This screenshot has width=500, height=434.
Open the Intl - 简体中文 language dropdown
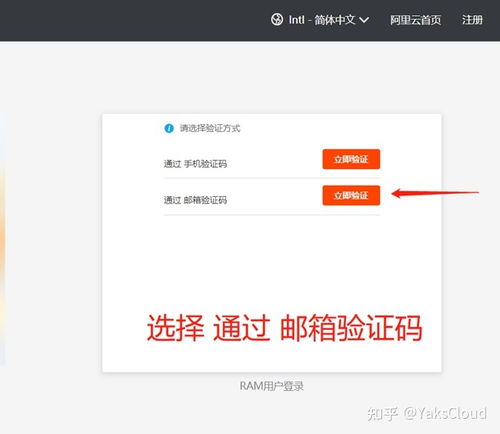(x=320, y=20)
